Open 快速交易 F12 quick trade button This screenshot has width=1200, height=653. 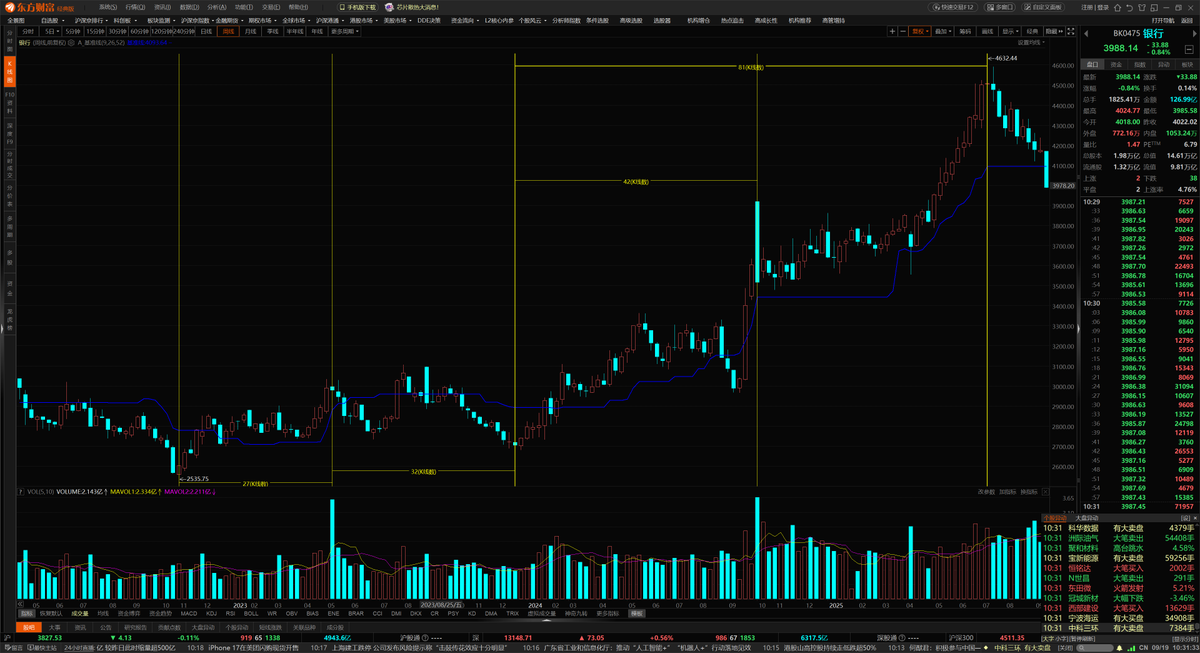point(953,7)
